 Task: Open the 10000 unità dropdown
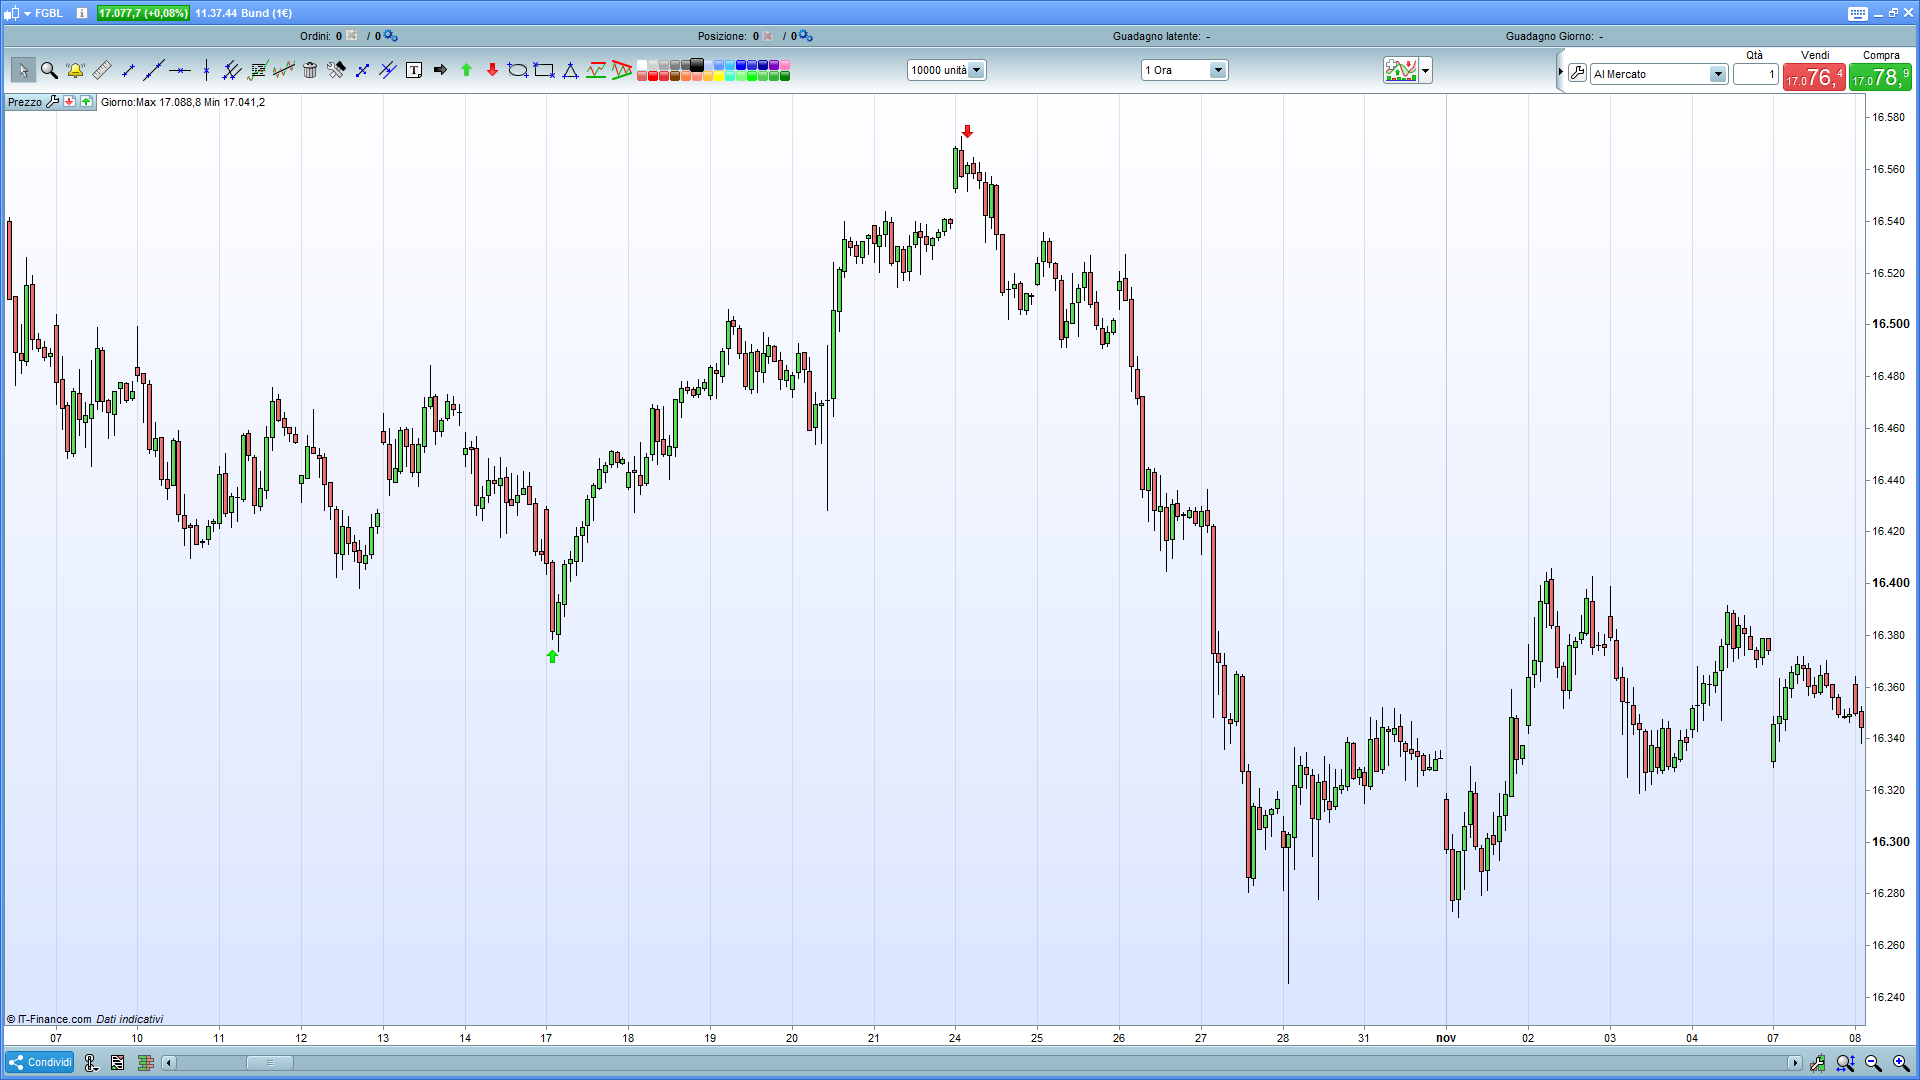(x=976, y=70)
